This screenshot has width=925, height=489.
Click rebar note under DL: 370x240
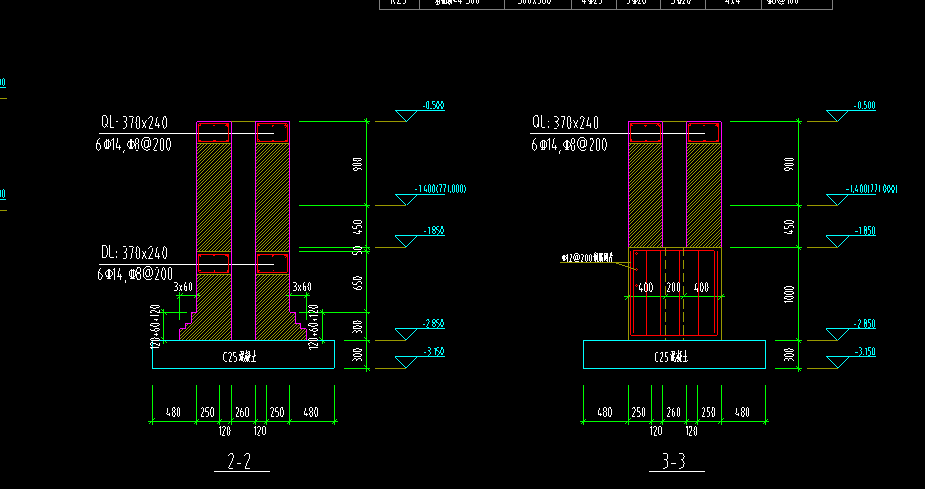point(135,274)
